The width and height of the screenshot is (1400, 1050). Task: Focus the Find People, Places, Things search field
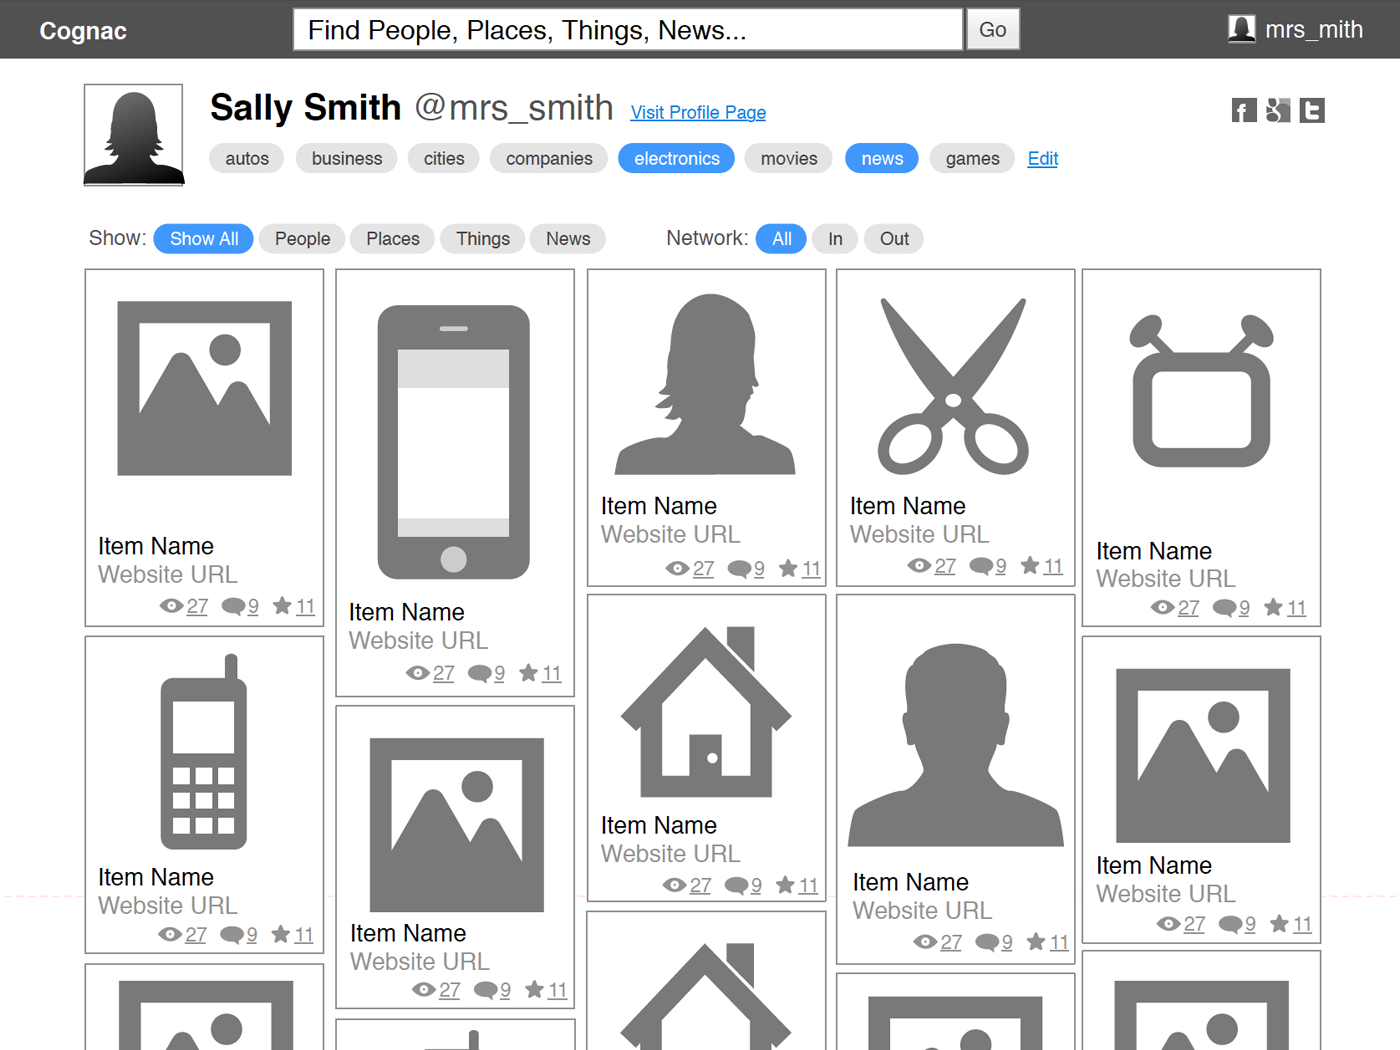pyautogui.click(x=628, y=30)
